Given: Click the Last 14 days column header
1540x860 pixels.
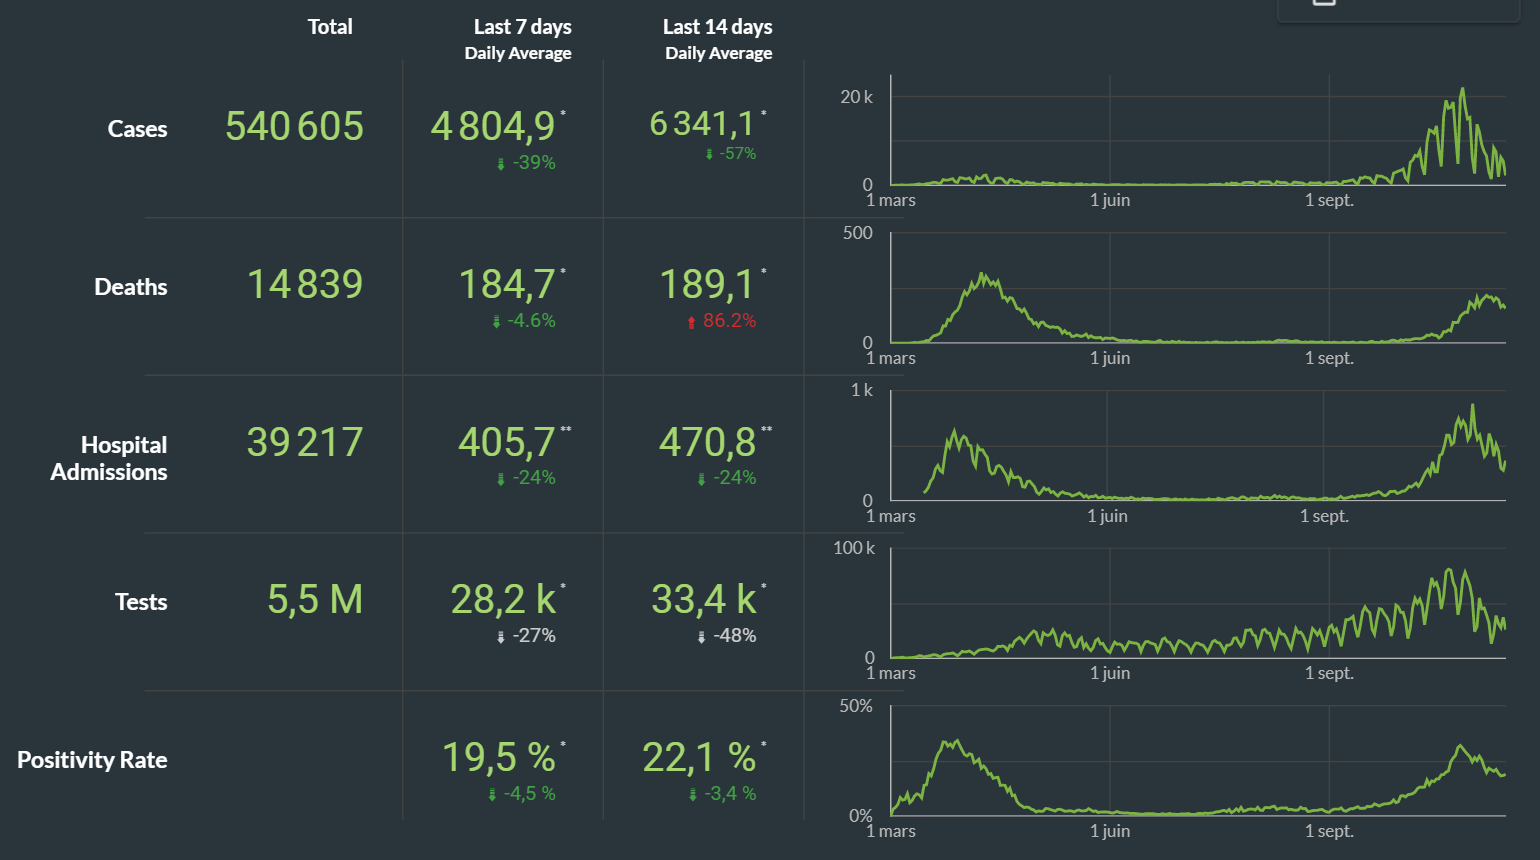Looking at the screenshot, I should tap(718, 38).
